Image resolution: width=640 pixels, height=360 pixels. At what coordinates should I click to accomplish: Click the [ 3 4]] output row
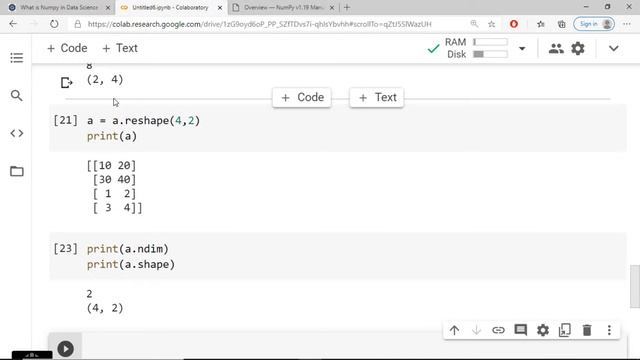coord(118,208)
